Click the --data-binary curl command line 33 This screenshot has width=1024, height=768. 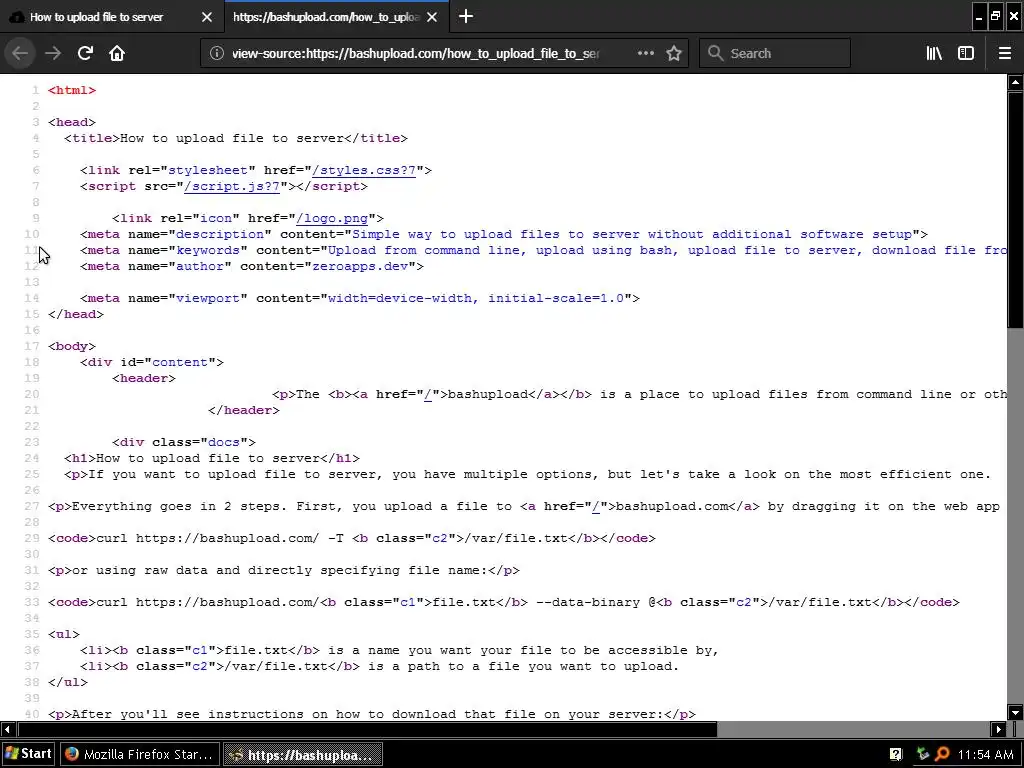tap(504, 603)
